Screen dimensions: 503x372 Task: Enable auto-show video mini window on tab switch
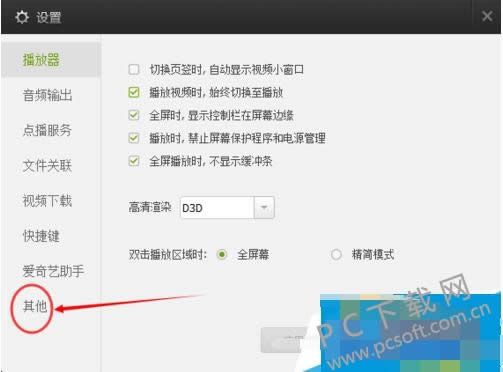coord(134,69)
